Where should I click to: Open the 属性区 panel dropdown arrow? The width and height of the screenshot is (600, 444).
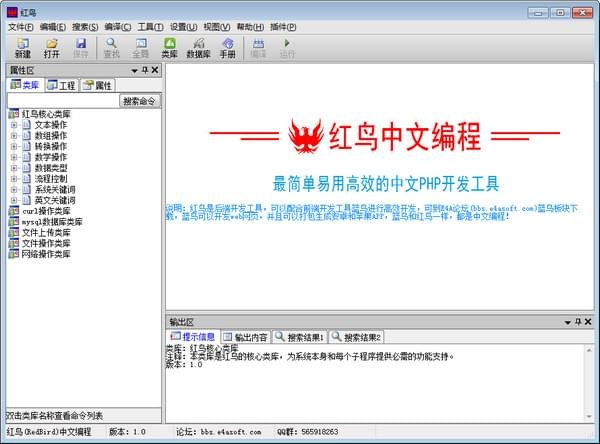point(133,71)
